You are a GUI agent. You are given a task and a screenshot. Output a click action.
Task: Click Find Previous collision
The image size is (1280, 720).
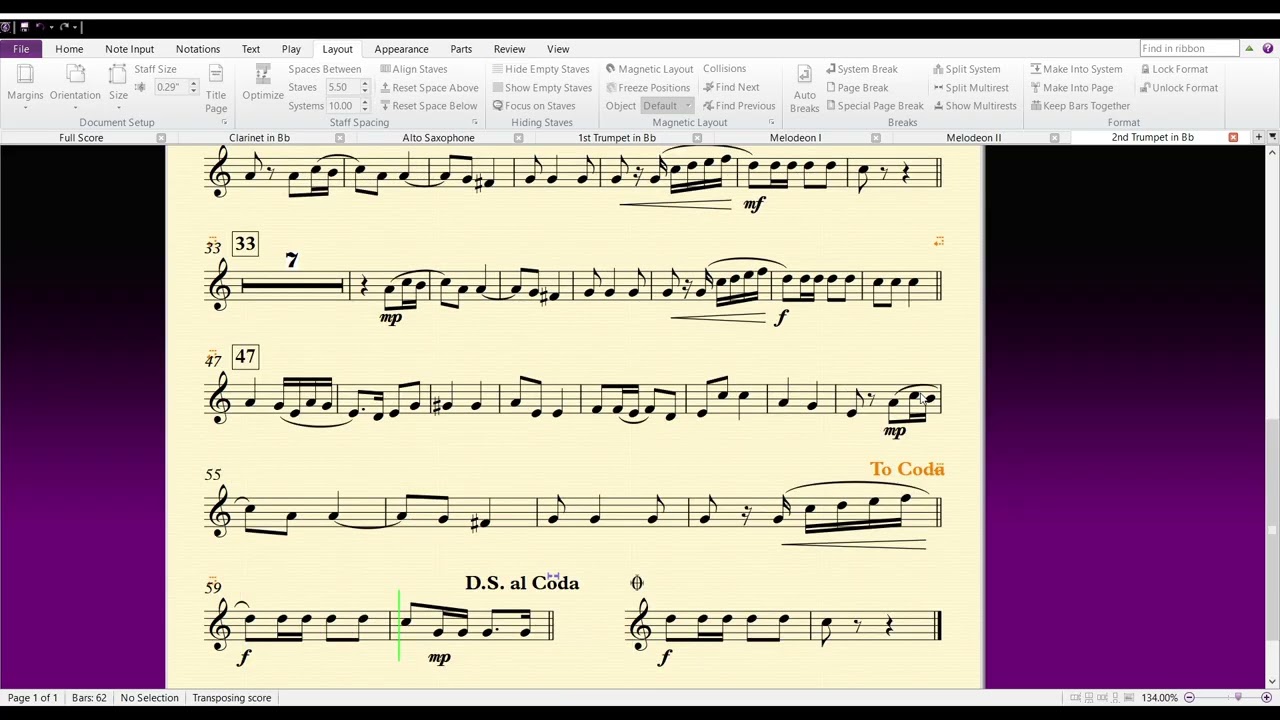pos(738,106)
